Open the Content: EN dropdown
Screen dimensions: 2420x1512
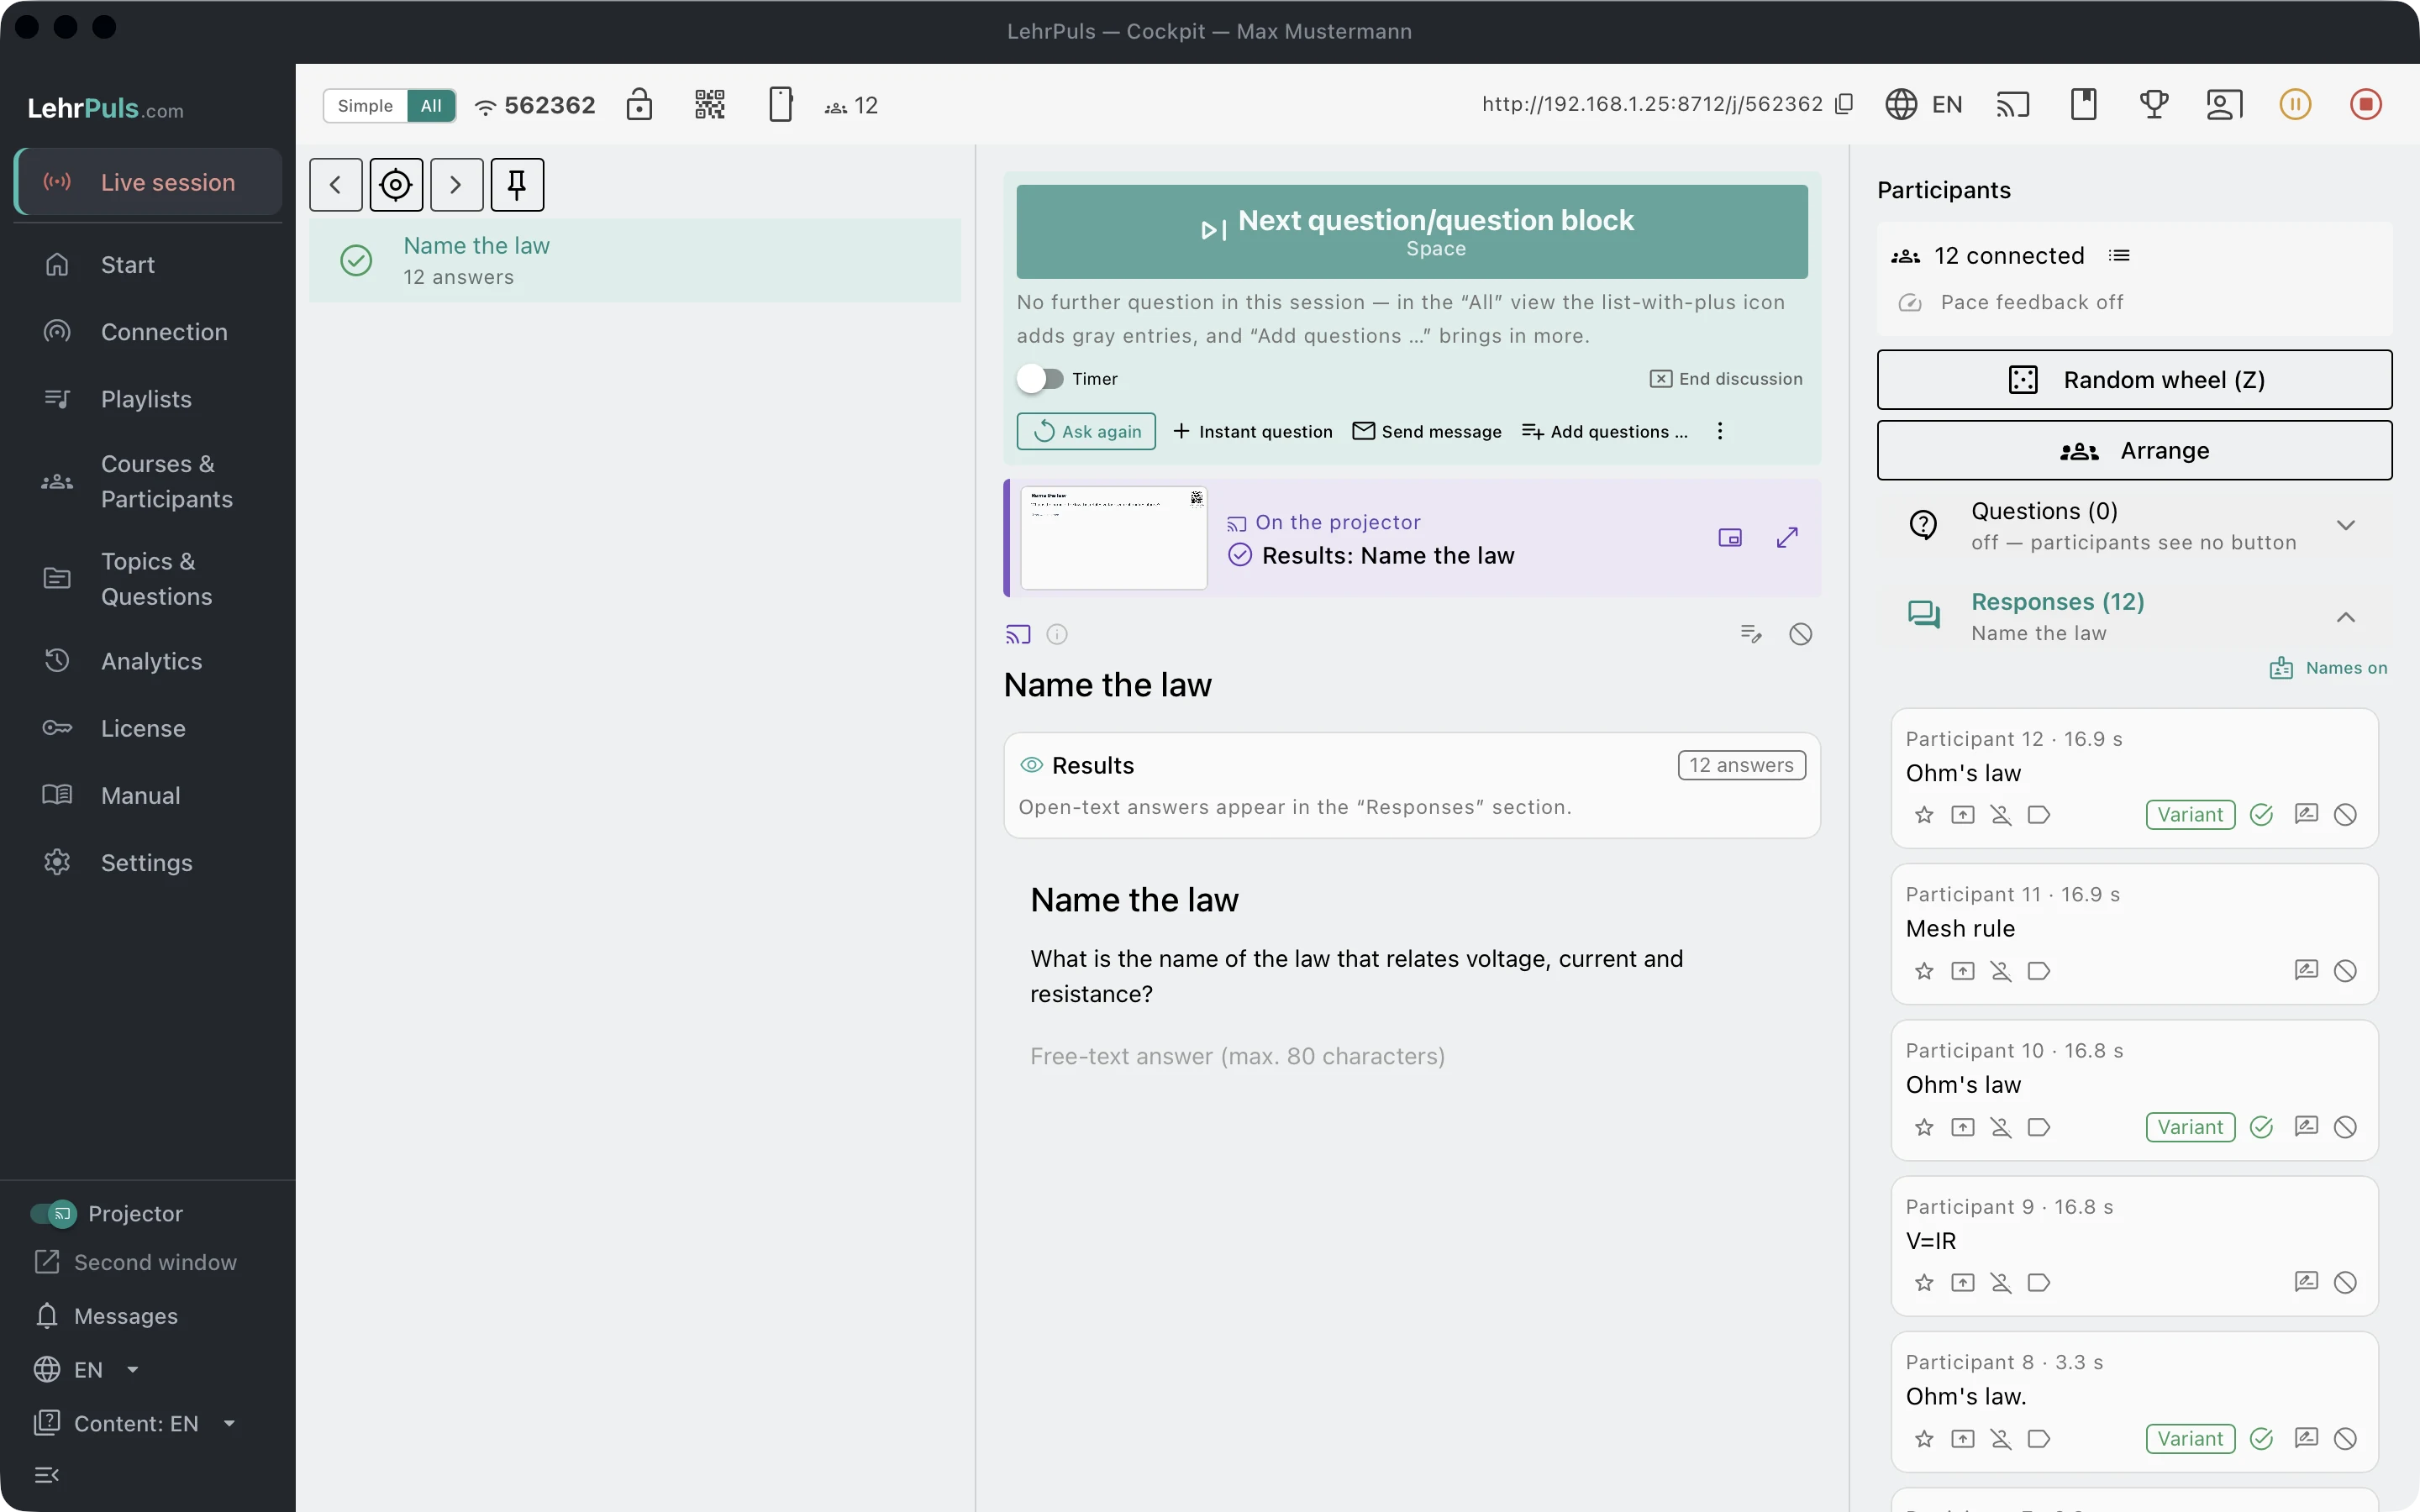tap(135, 1424)
